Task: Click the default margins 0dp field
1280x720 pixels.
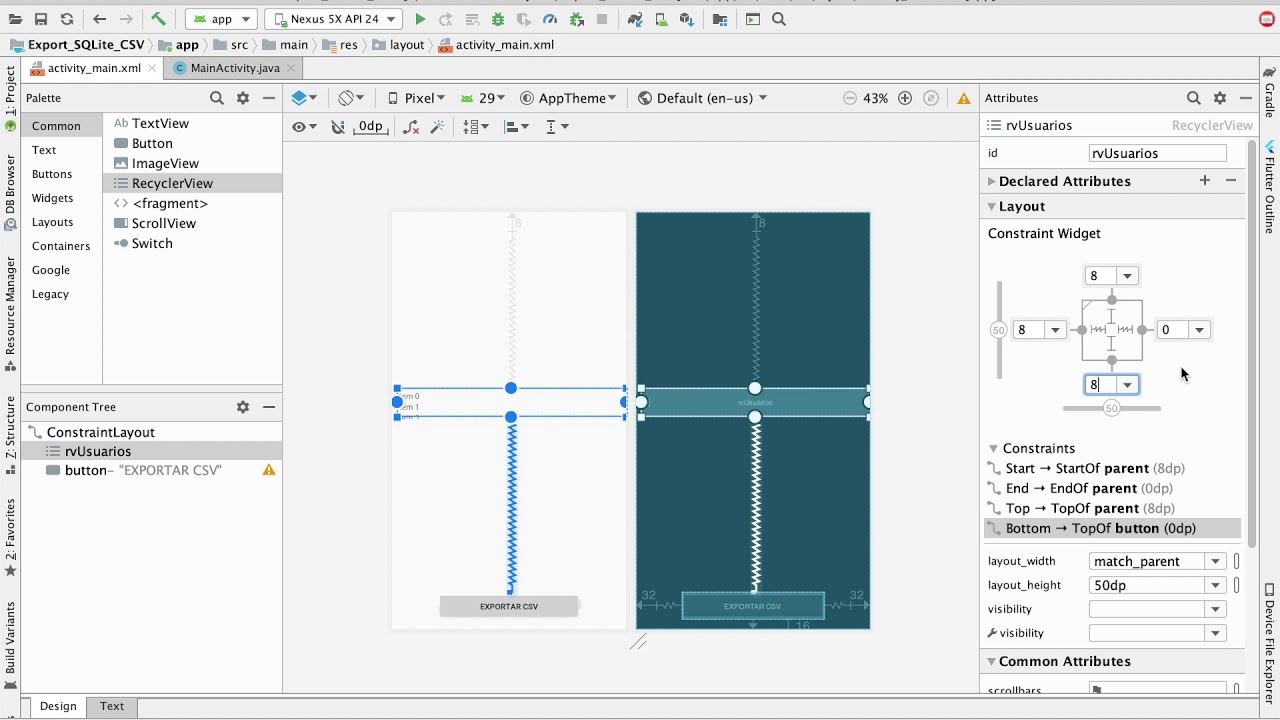Action: pos(370,127)
